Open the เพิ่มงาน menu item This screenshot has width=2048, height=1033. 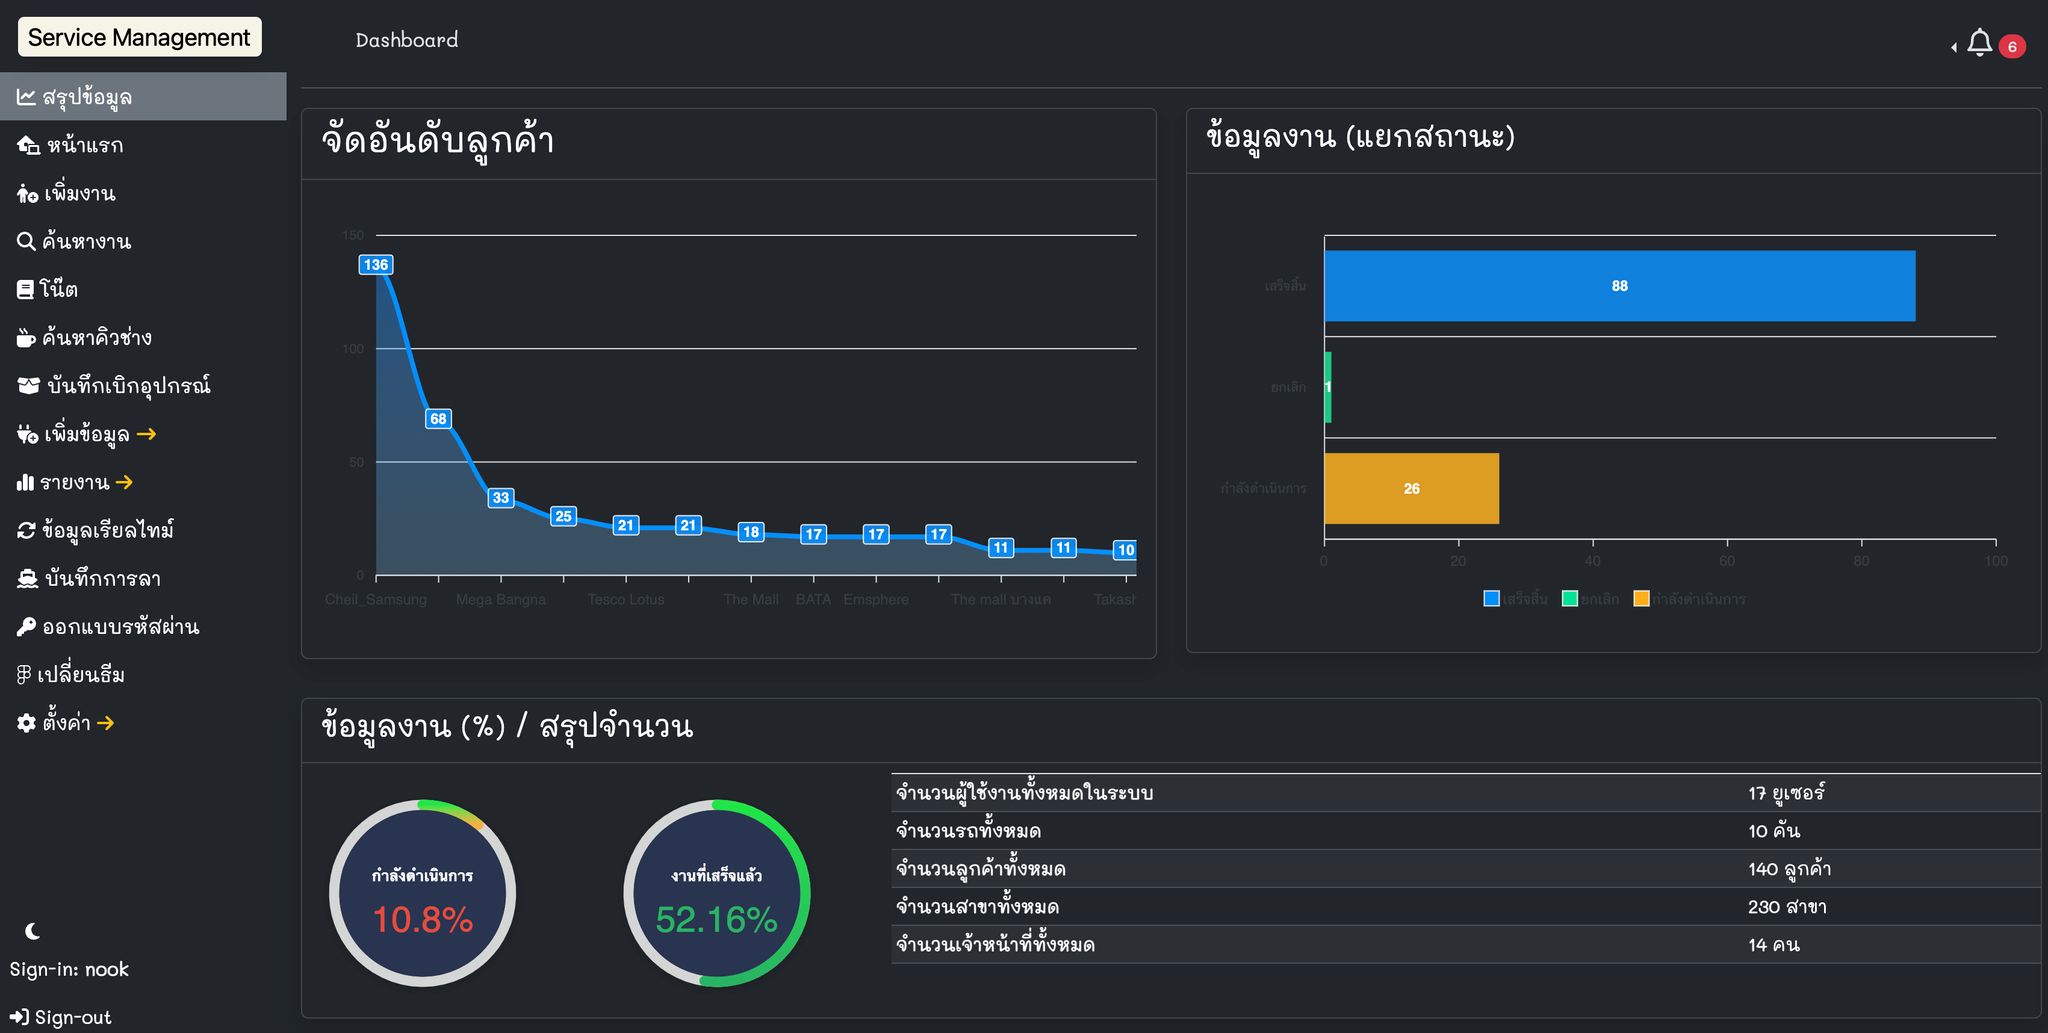[79, 193]
